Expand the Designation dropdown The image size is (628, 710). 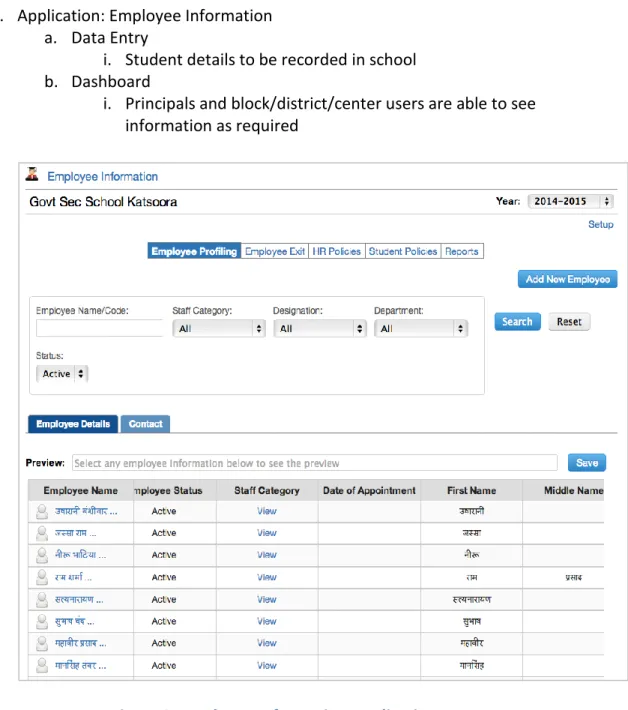tap(320, 329)
